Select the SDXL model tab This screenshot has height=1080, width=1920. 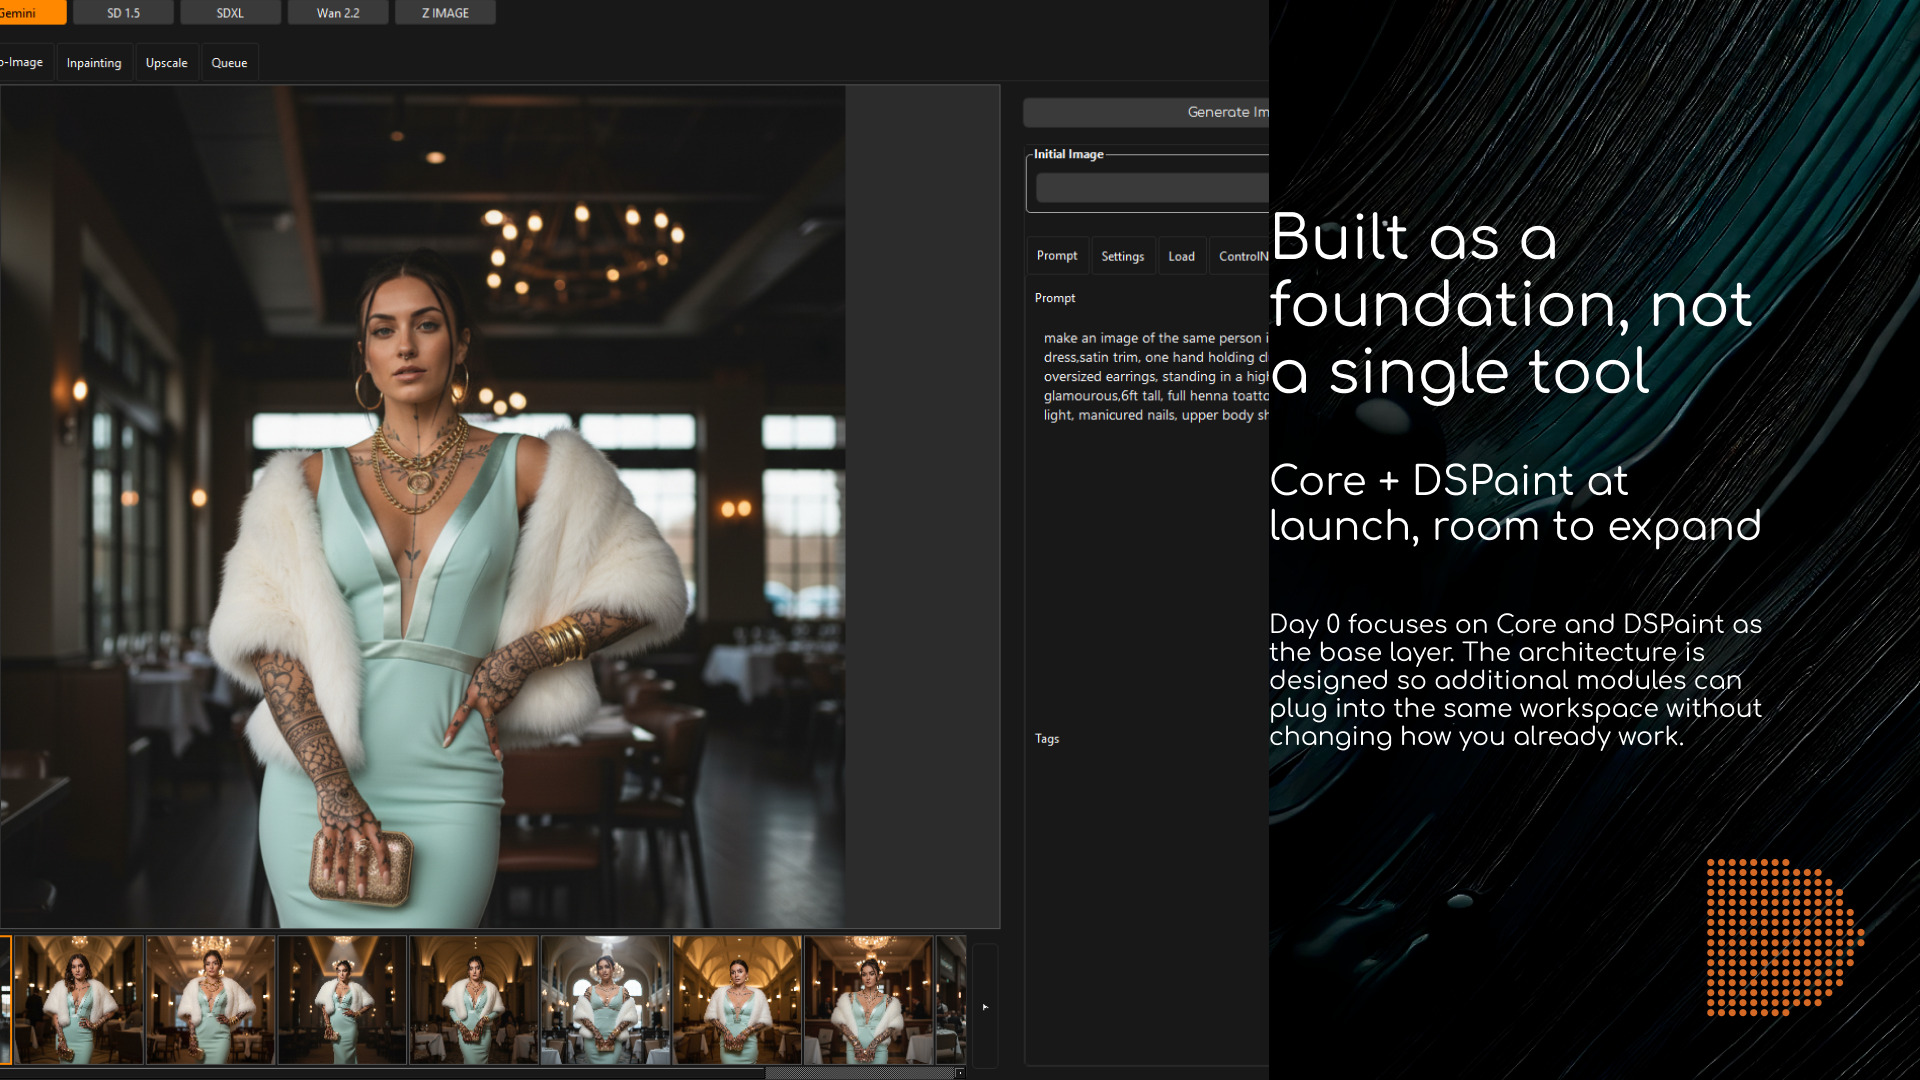230,13
